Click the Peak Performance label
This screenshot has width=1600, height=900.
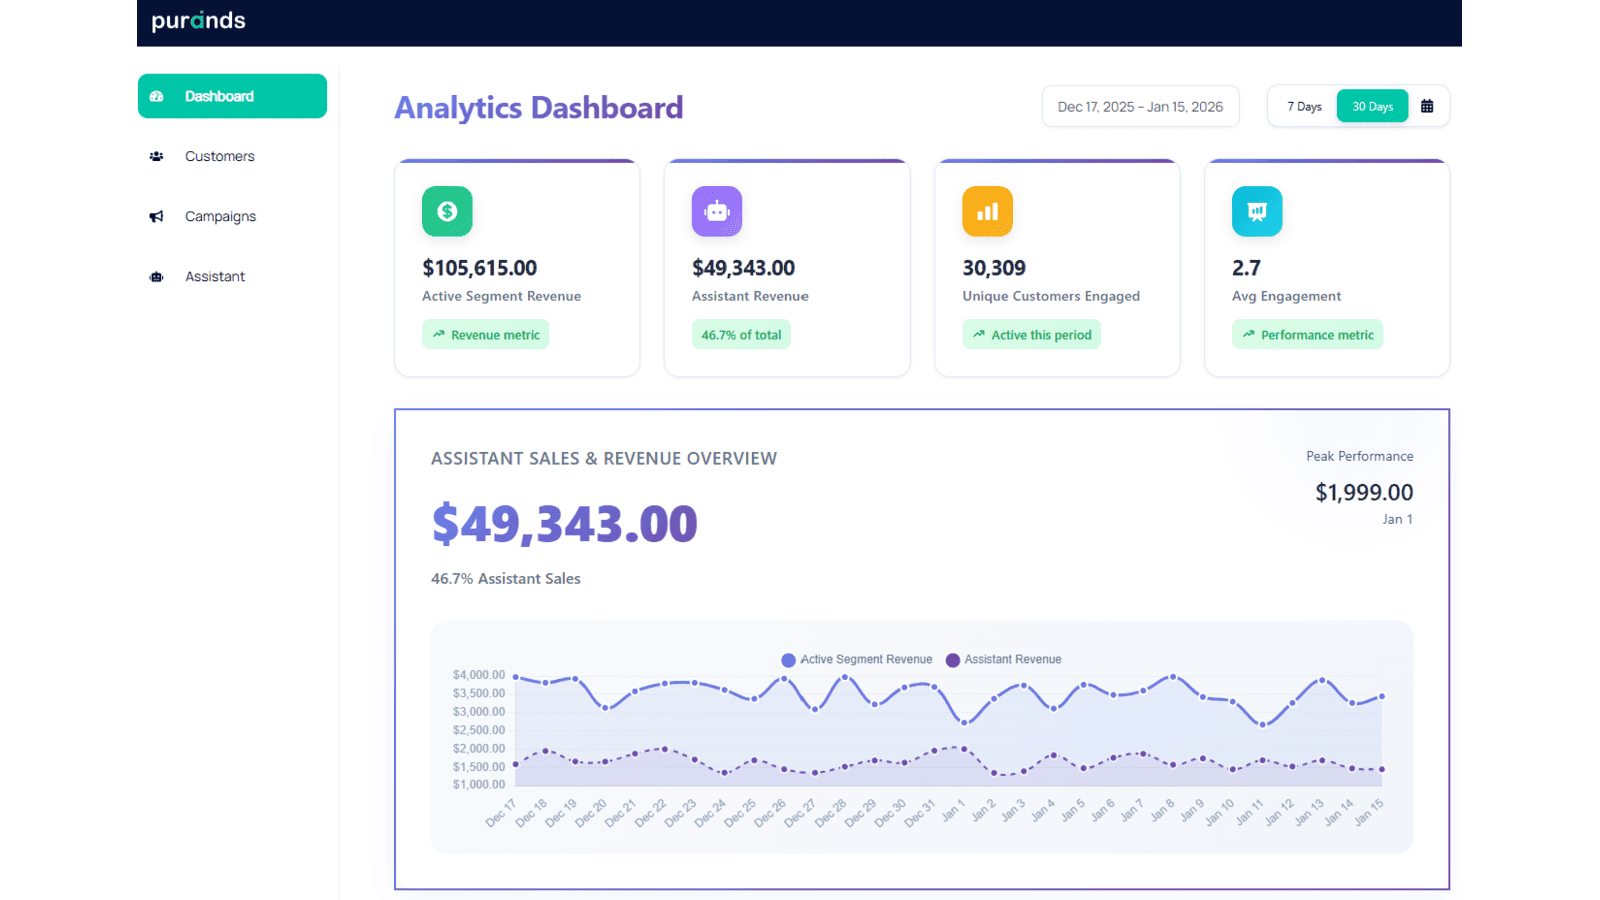(1359, 456)
